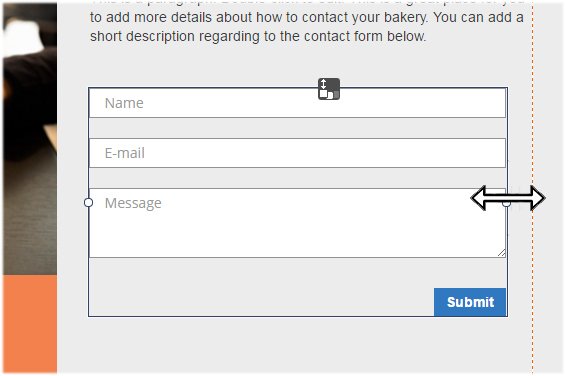Click blank form area left of Submit
Screen dimensions: 566x376
[x=261, y=302]
